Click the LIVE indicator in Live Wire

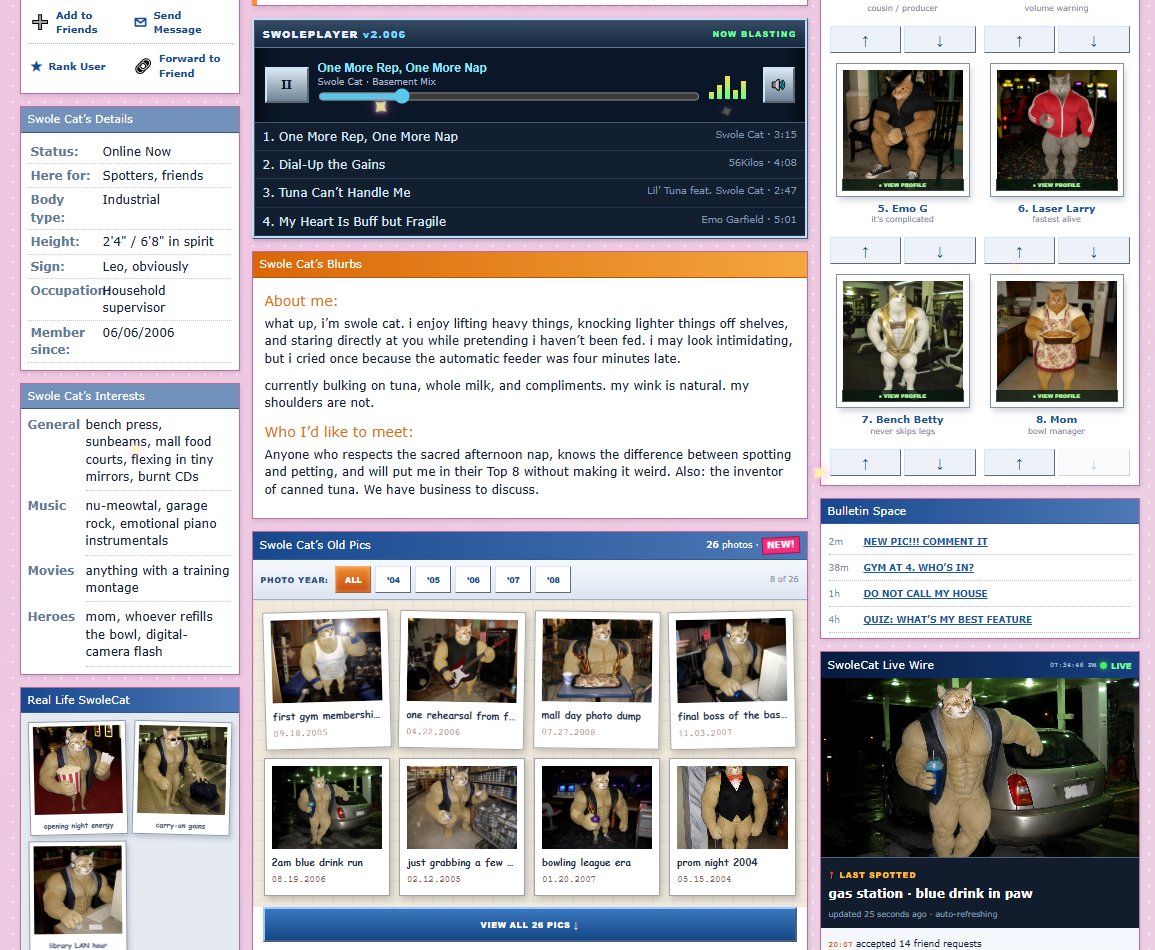coord(1115,666)
